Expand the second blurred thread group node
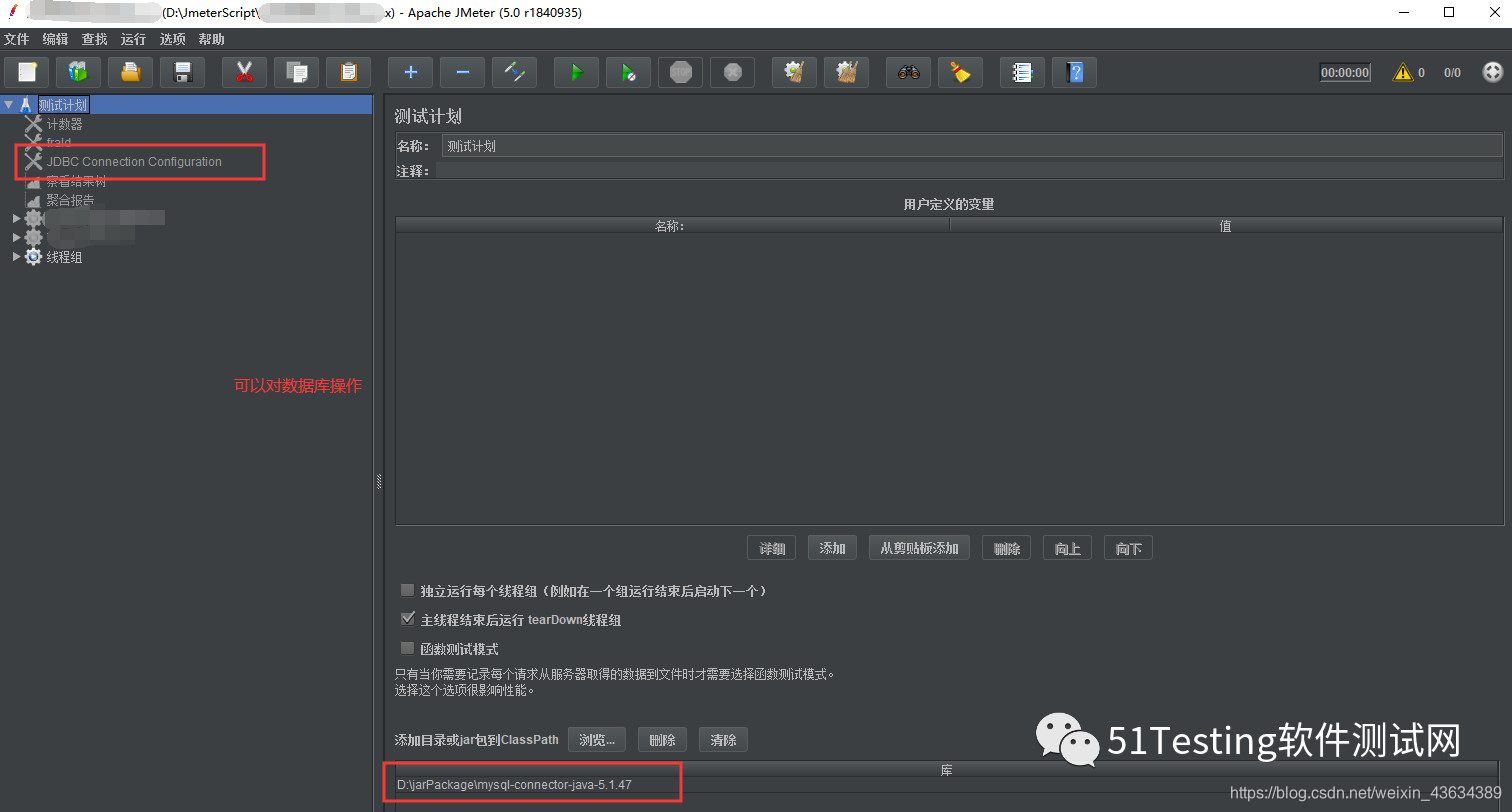Image resolution: width=1512 pixels, height=812 pixels. [17, 237]
